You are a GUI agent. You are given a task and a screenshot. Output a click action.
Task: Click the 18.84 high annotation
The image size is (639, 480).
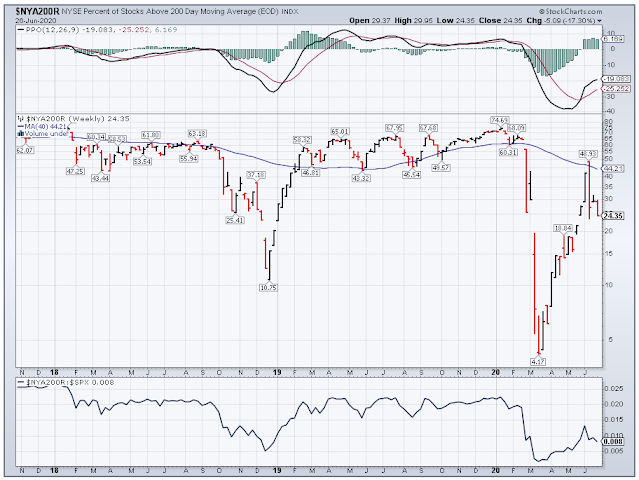pos(563,228)
